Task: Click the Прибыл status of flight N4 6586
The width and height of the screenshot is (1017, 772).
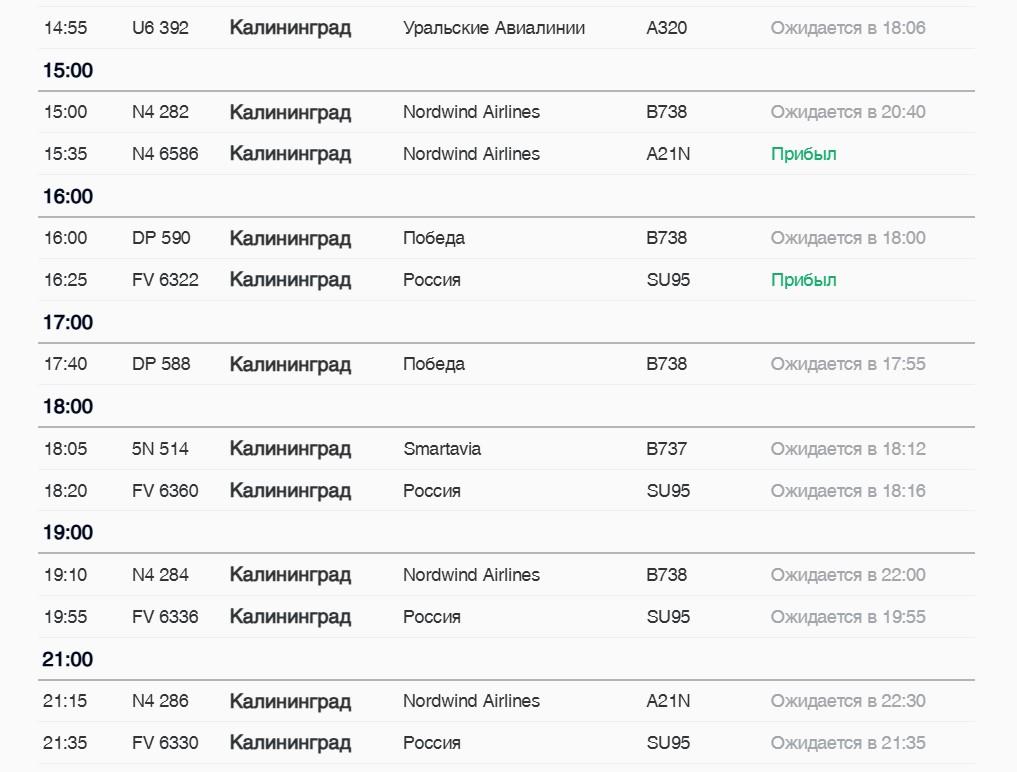Action: pos(803,154)
